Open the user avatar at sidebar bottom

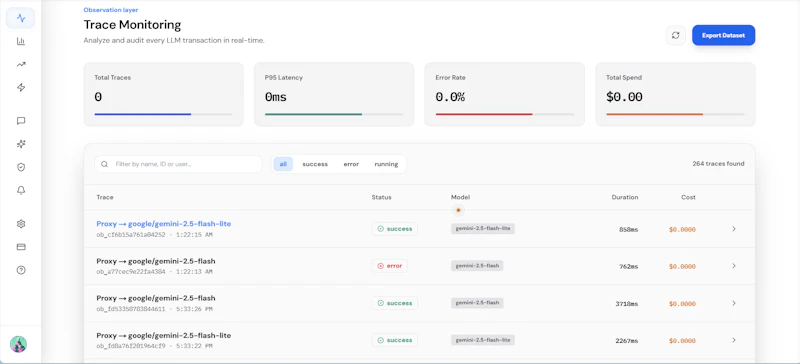(x=18, y=344)
